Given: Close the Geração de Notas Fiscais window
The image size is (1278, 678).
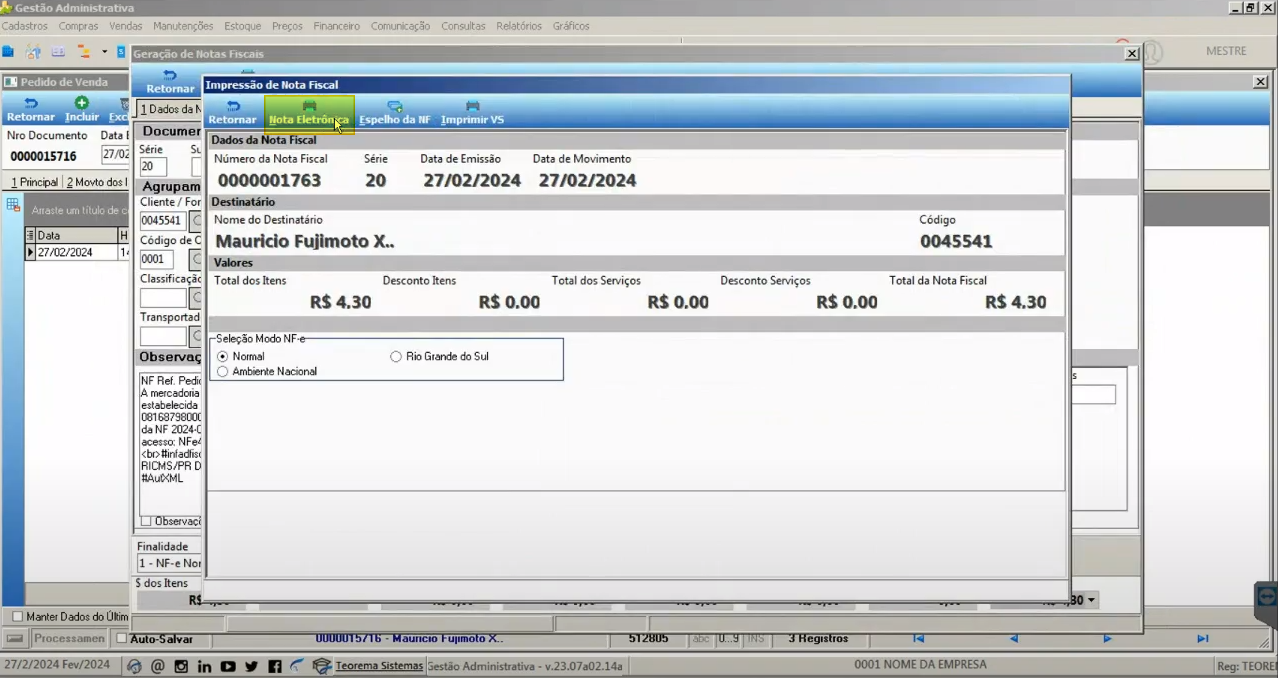Looking at the screenshot, I should 1132,54.
